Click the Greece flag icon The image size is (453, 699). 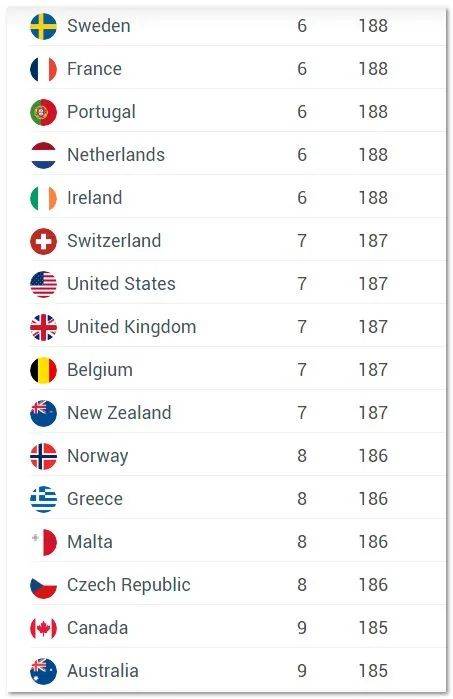[43, 499]
